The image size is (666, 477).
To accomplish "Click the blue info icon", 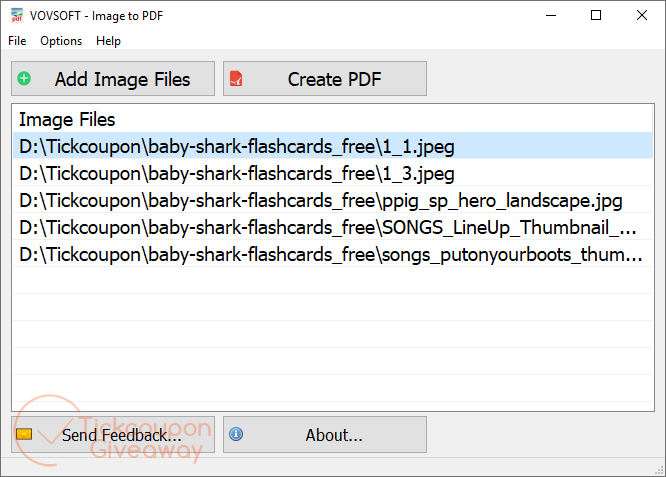I will (236, 434).
